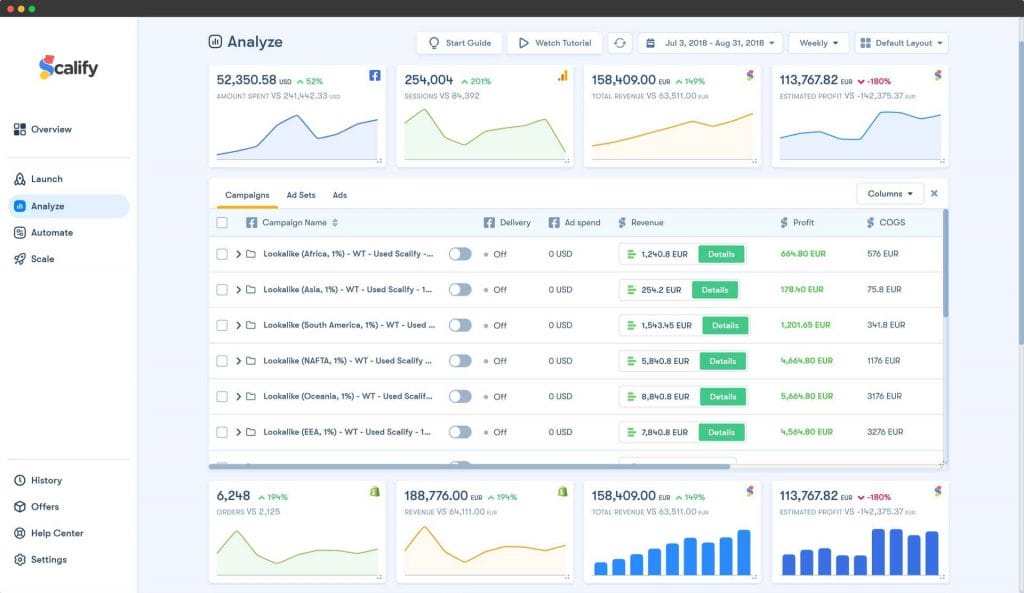The height and width of the screenshot is (593, 1024).
Task: Click the Facebook icon on Amount Spent card
Action: 374,76
